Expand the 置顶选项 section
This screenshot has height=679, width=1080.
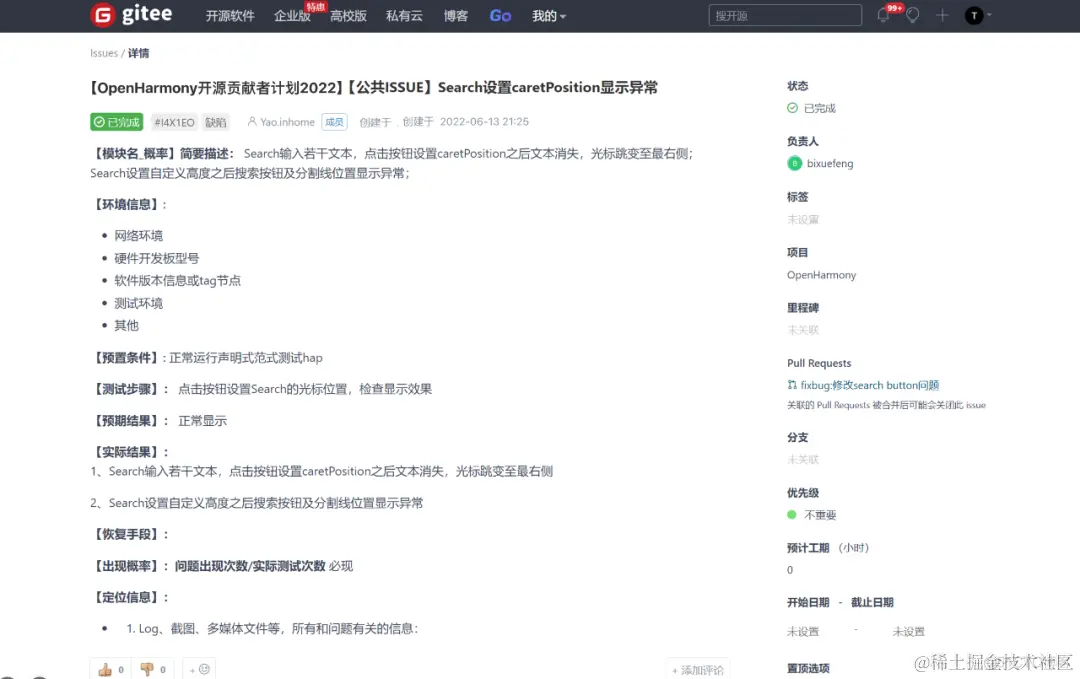coord(808,667)
